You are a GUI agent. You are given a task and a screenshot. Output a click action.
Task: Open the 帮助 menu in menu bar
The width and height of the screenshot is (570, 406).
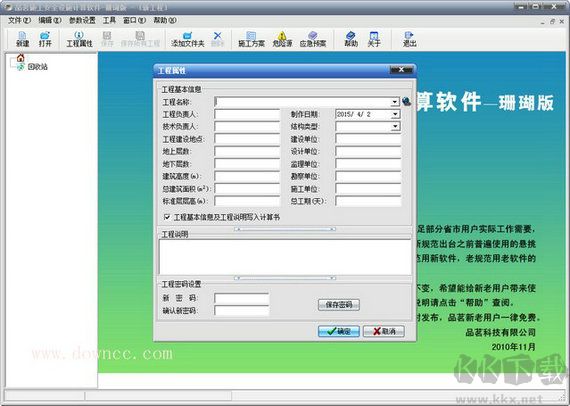(165, 20)
